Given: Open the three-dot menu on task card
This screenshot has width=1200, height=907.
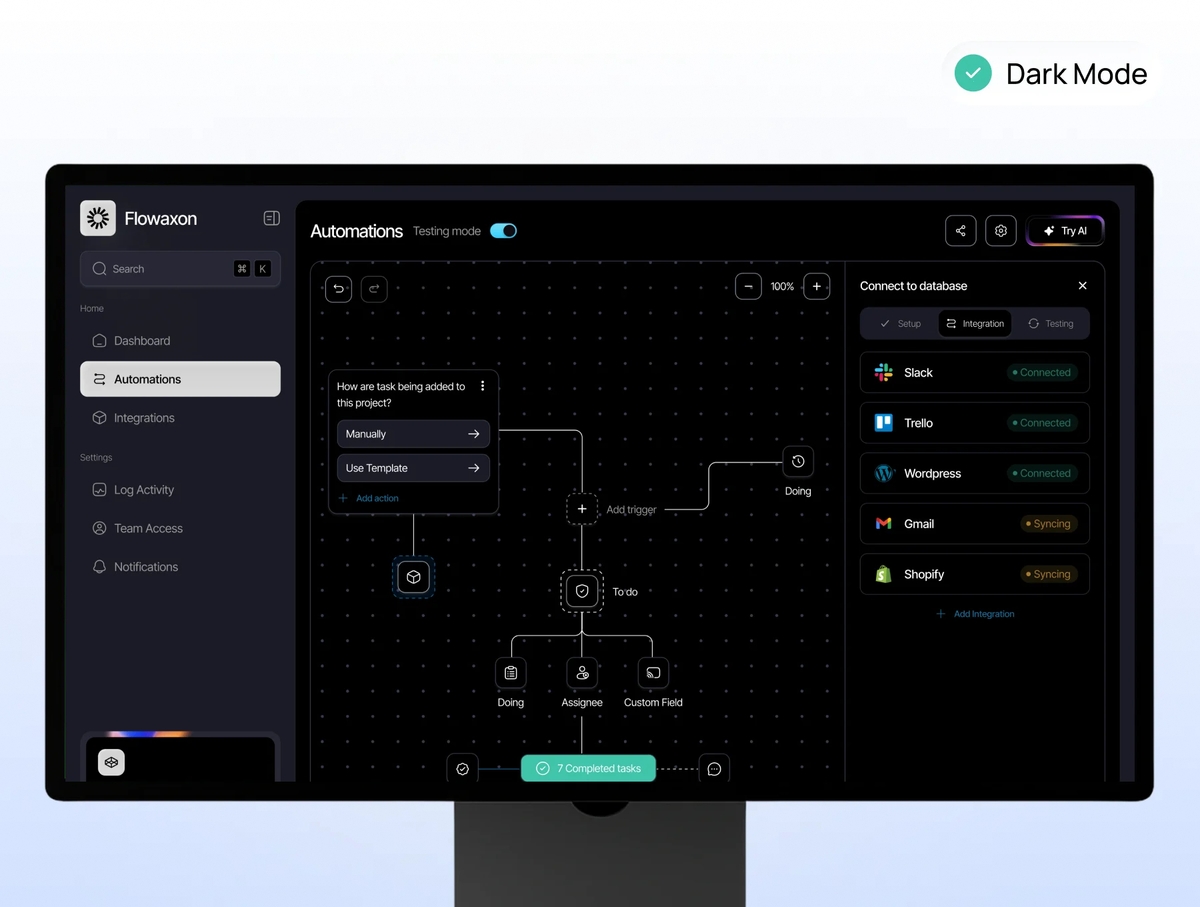Looking at the screenshot, I should pos(483,386).
